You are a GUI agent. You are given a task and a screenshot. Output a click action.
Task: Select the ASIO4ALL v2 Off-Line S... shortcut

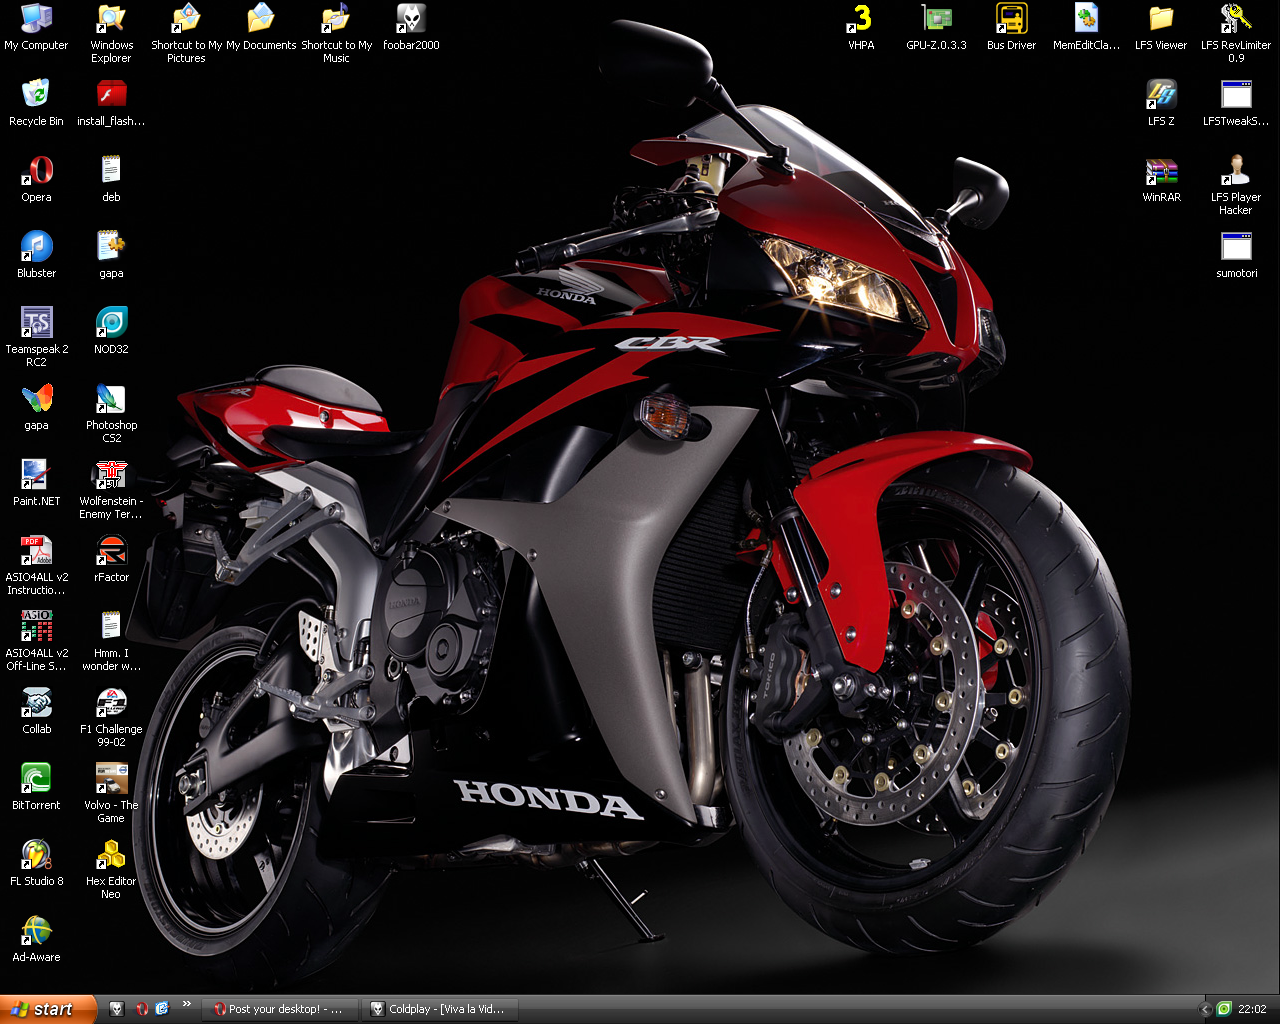pyautogui.click(x=36, y=642)
